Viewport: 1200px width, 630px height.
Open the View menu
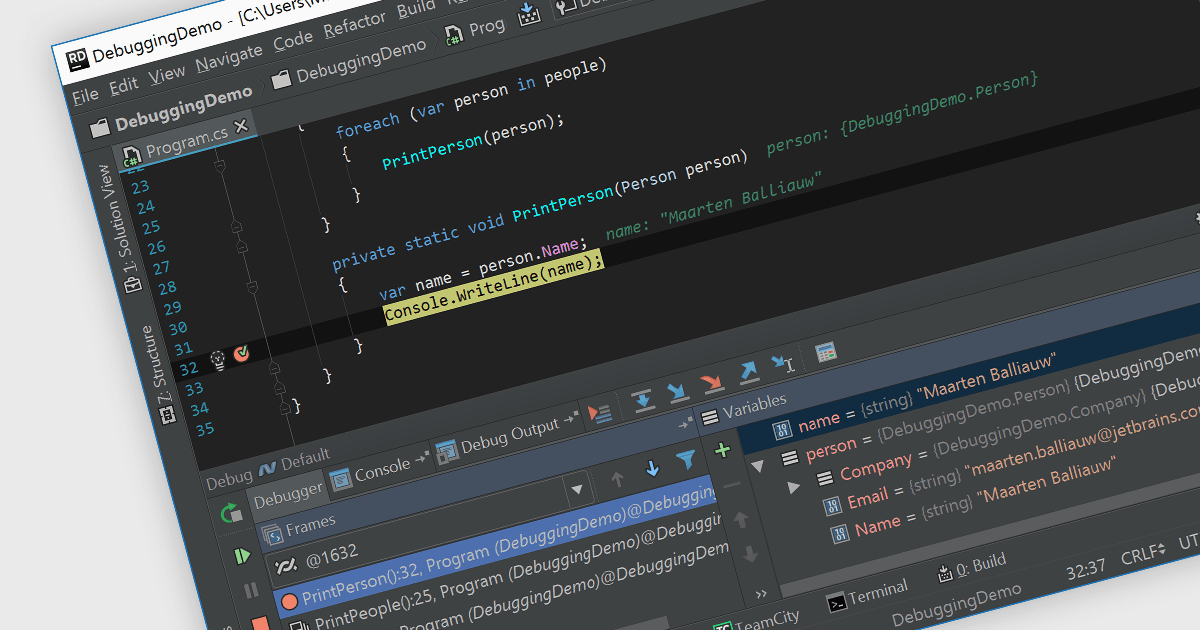coord(167,74)
